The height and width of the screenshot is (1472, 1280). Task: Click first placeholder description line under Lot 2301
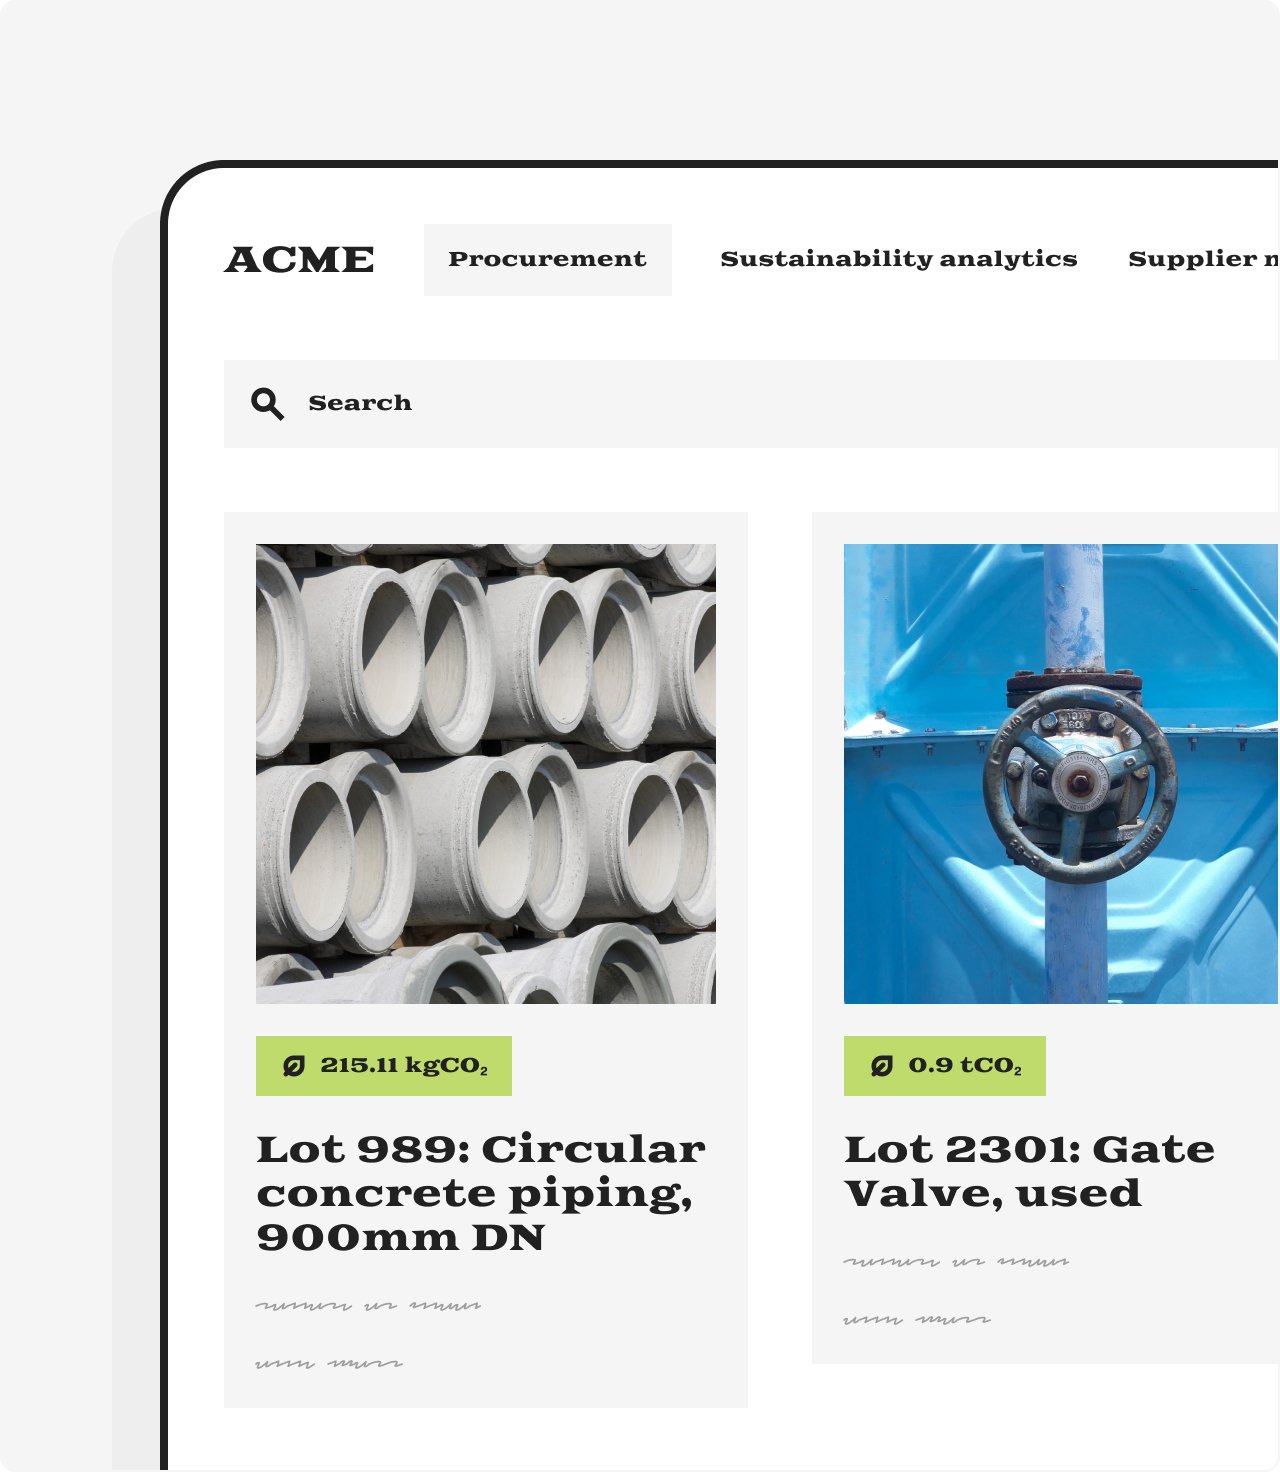(x=956, y=1261)
